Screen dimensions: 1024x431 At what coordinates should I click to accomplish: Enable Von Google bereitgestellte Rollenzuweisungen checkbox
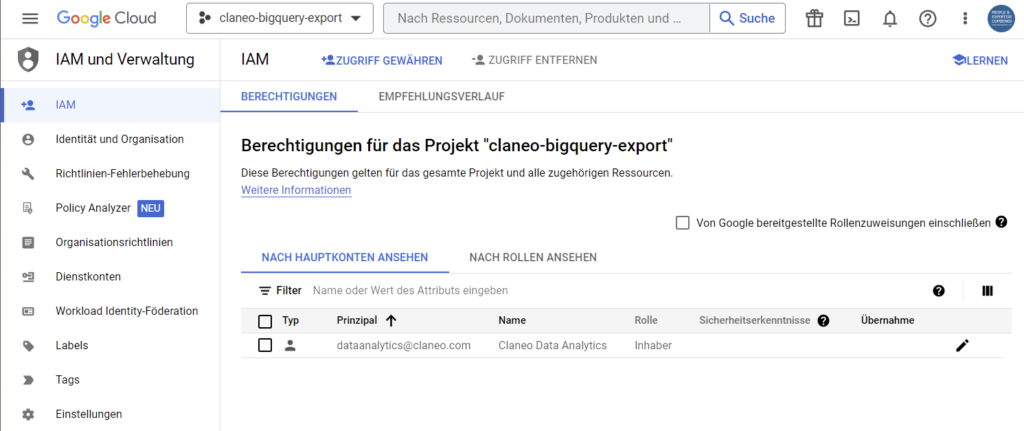(x=682, y=223)
